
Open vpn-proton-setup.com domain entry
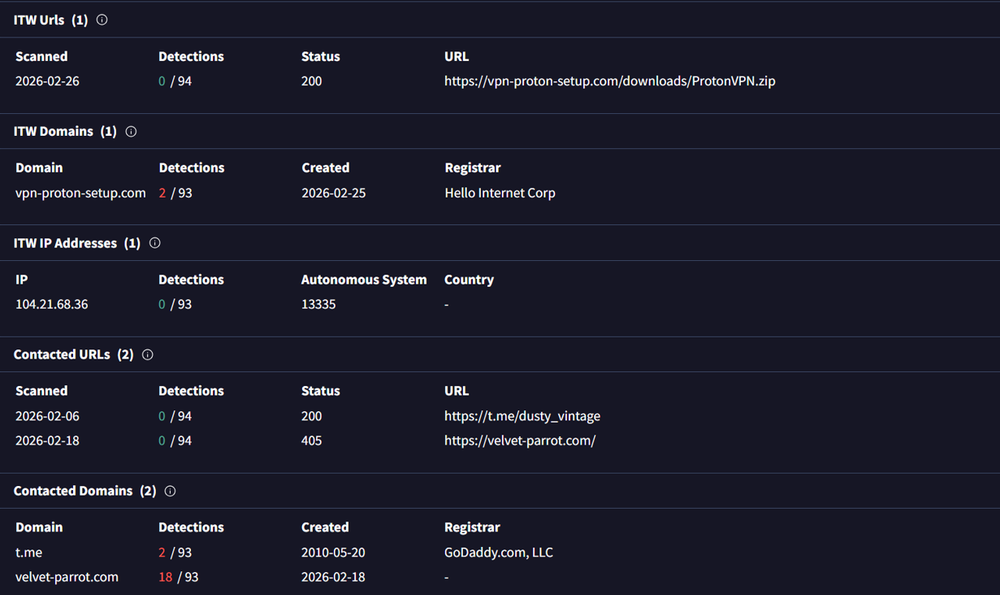(80, 193)
